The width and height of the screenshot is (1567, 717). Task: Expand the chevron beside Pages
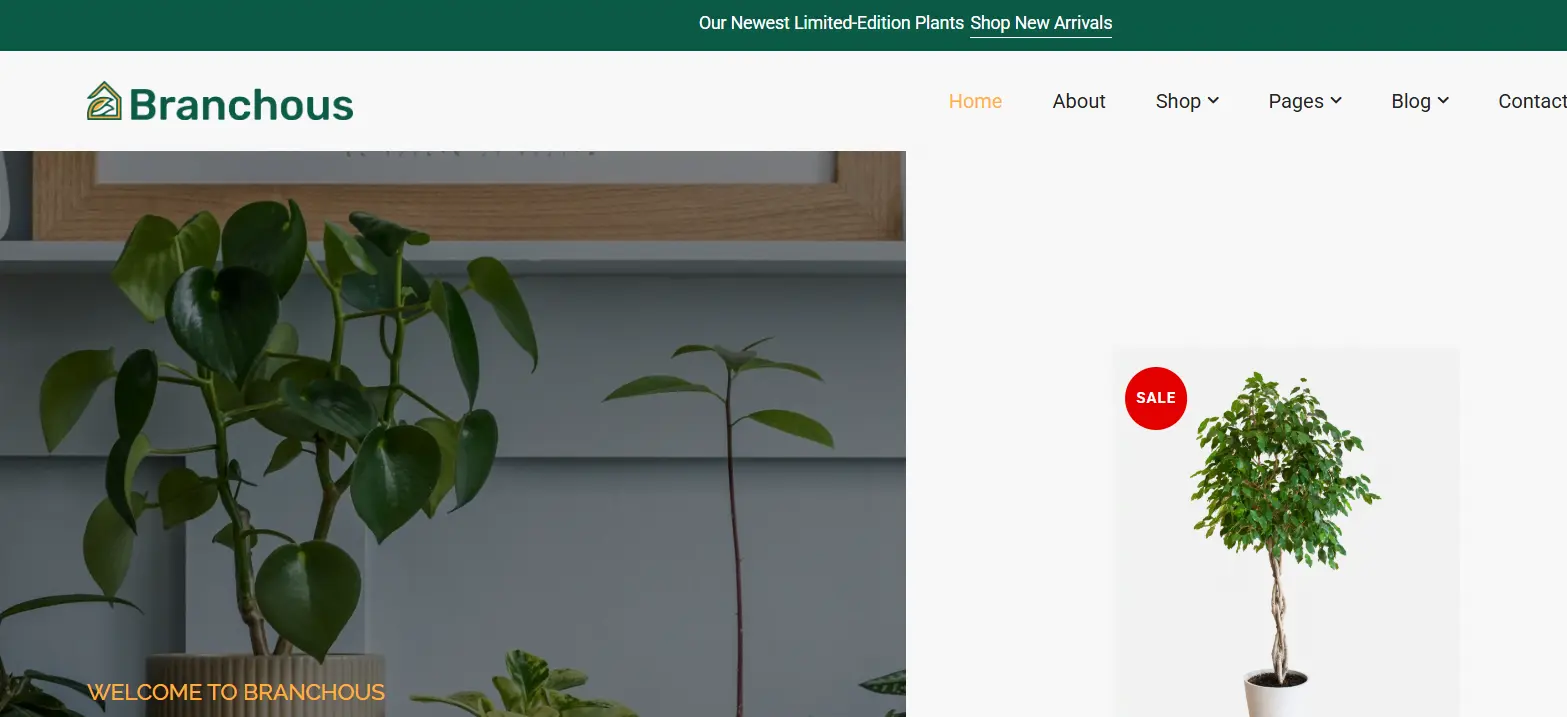pyautogui.click(x=1336, y=100)
